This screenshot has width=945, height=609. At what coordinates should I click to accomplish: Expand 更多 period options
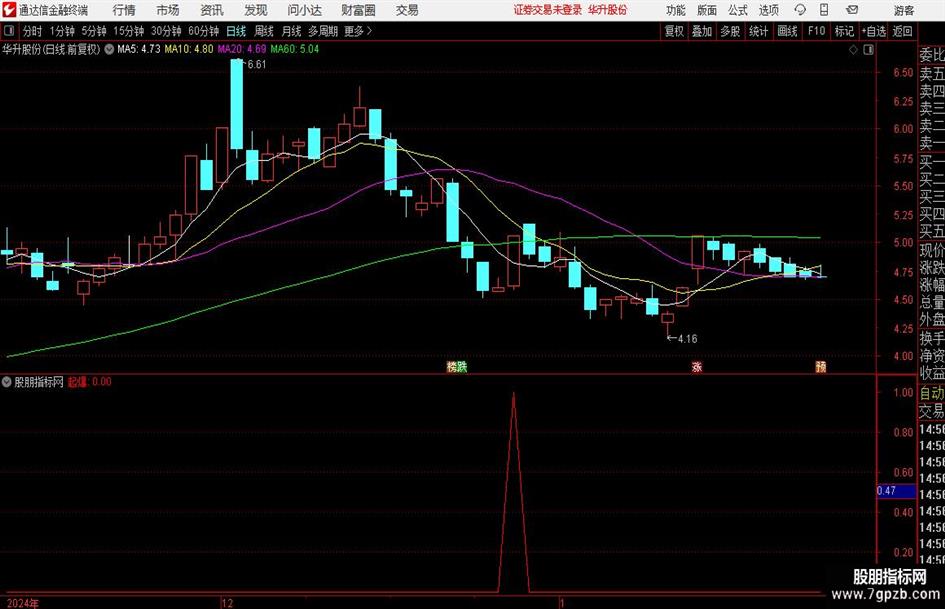tap(358, 31)
